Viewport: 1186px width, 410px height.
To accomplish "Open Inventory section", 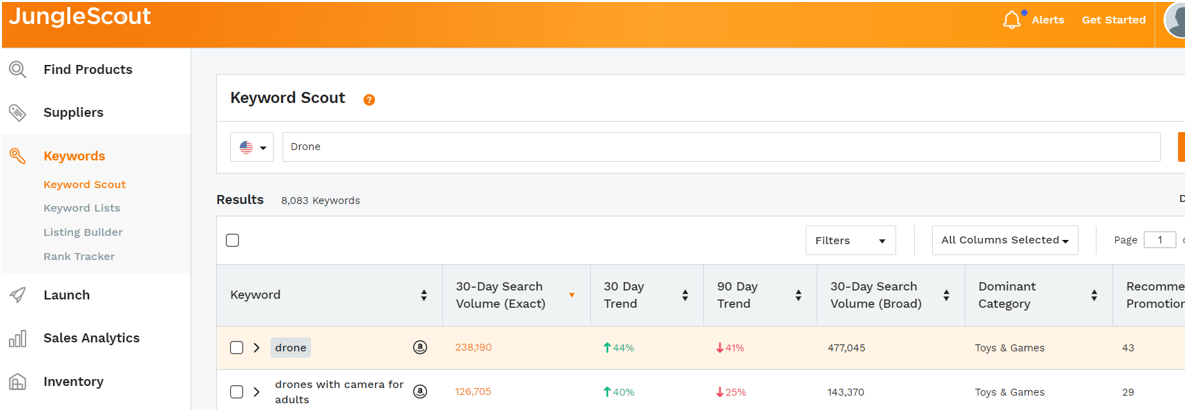I will (x=73, y=381).
